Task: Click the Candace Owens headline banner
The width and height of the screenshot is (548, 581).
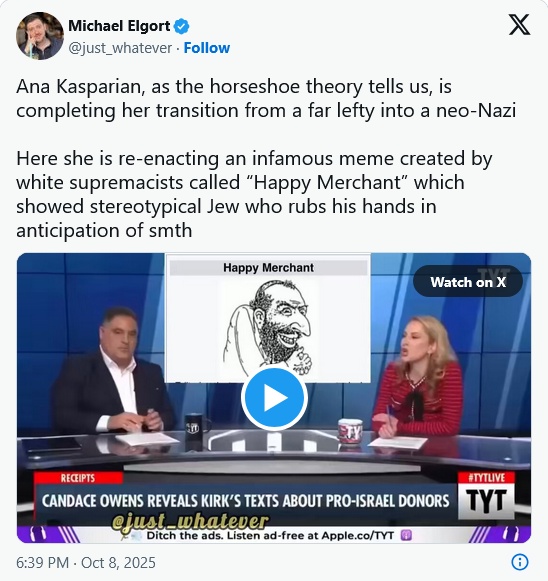Action: click(246, 501)
